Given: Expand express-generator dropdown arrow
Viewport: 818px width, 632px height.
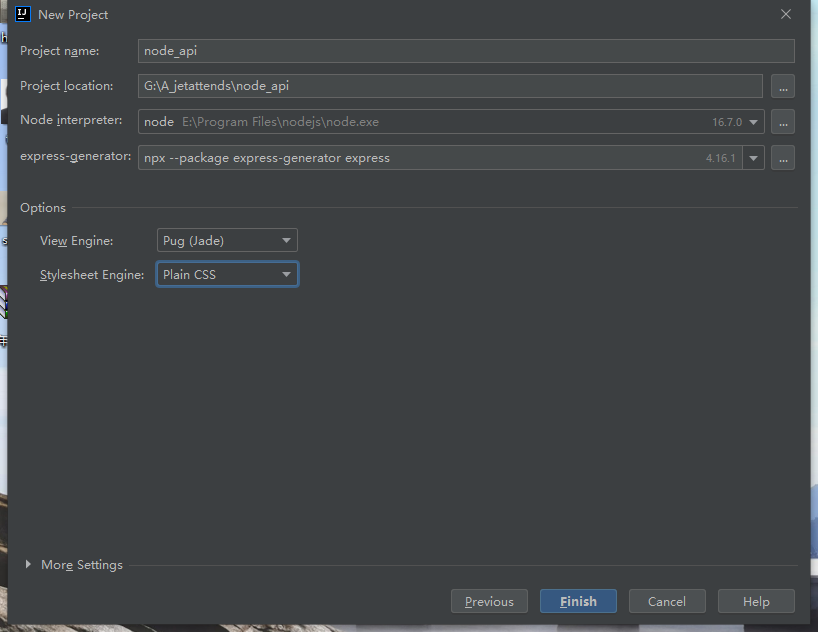Looking at the screenshot, I should click(x=753, y=158).
